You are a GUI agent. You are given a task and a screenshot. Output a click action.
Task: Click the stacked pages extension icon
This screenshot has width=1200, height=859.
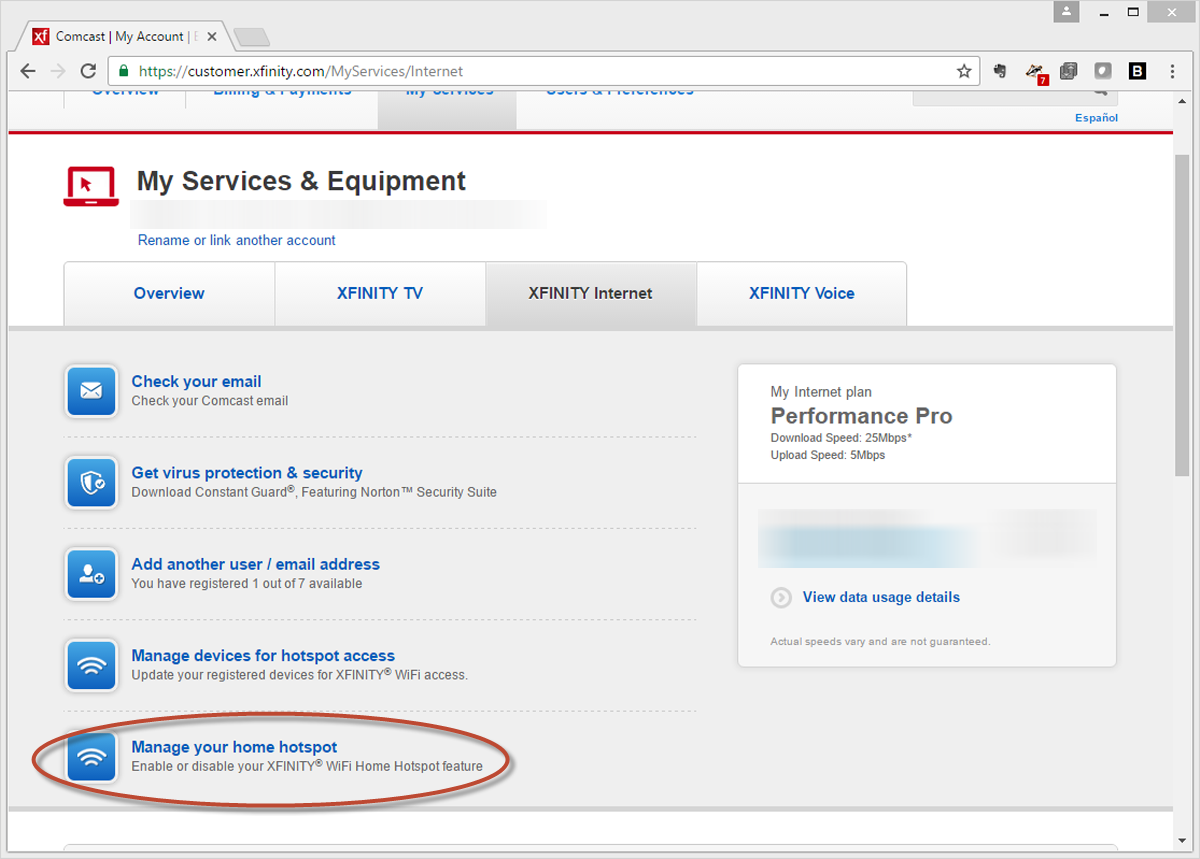click(1068, 71)
